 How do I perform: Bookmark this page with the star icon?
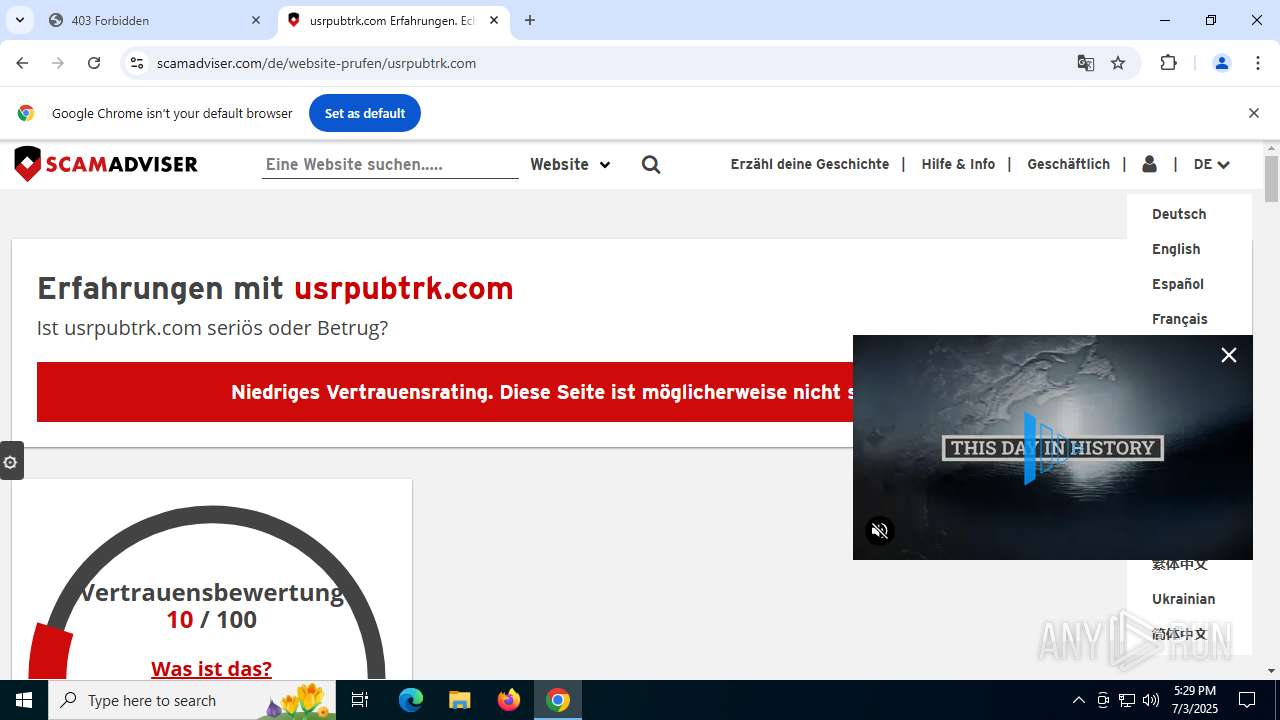point(1118,63)
